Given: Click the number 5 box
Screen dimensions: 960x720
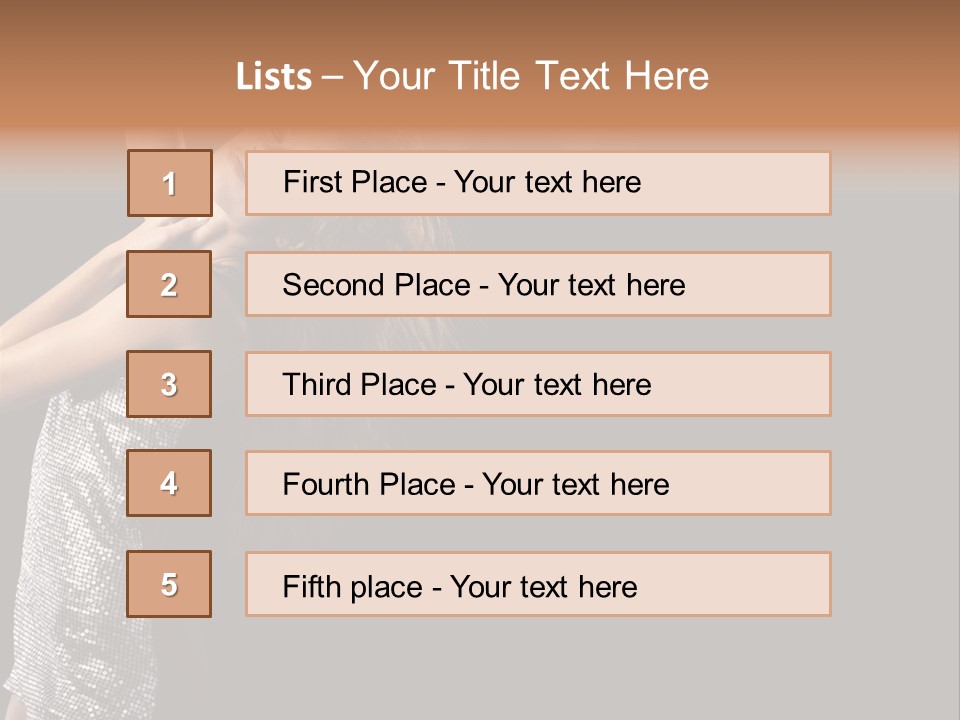Looking at the screenshot, I should click(170, 584).
